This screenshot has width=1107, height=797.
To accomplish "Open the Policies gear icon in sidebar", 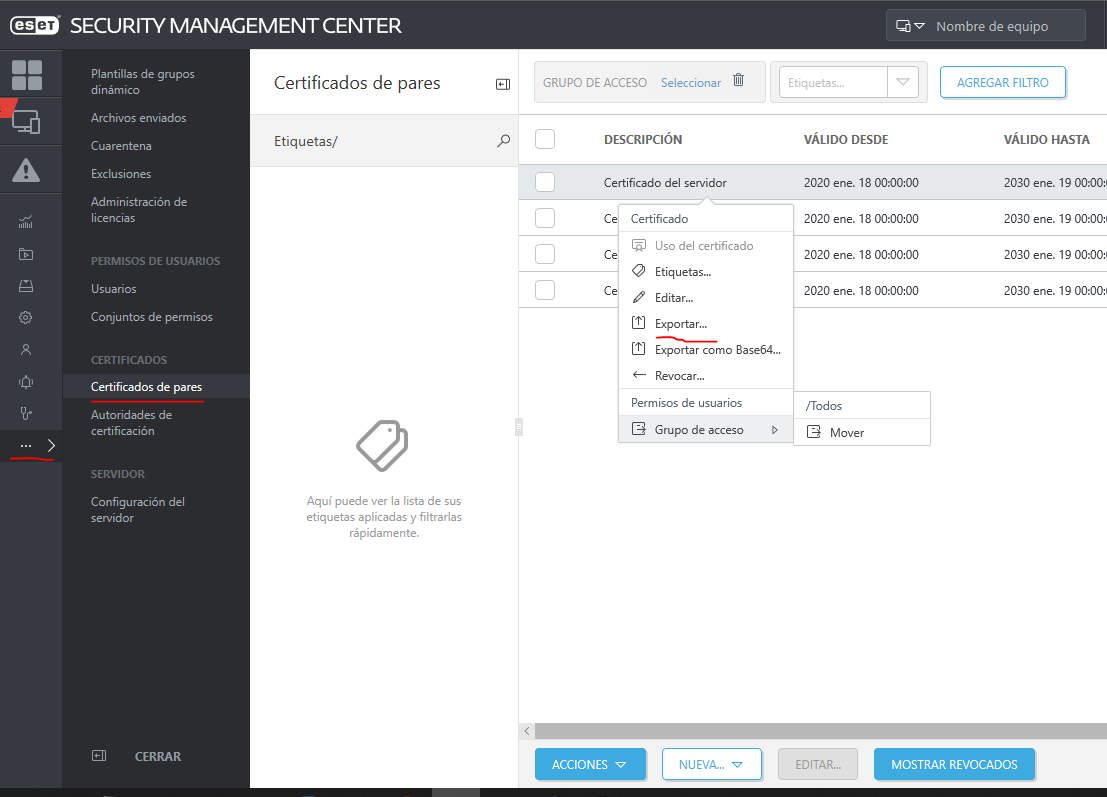I will point(26,318).
